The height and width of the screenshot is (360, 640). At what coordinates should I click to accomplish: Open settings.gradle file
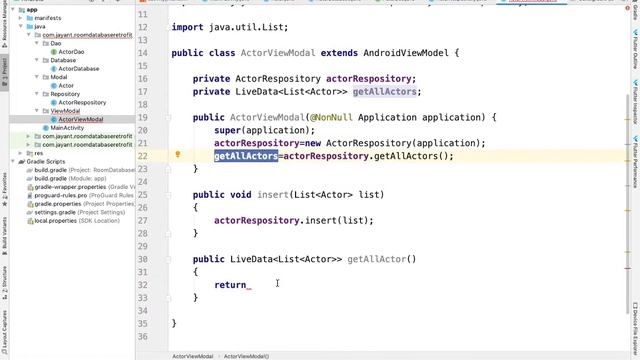(76, 212)
